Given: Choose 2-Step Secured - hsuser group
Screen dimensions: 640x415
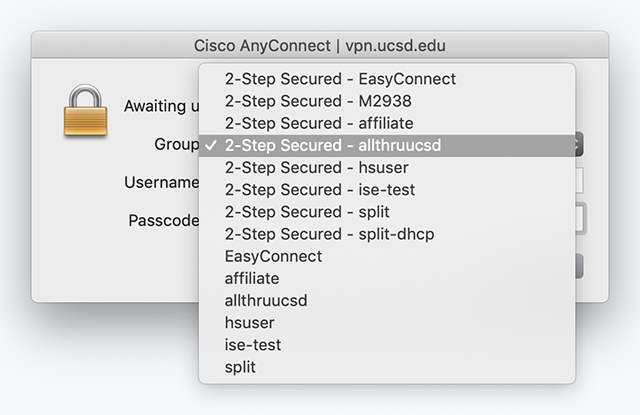Looking at the screenshot, I should [x=387, y=167].
